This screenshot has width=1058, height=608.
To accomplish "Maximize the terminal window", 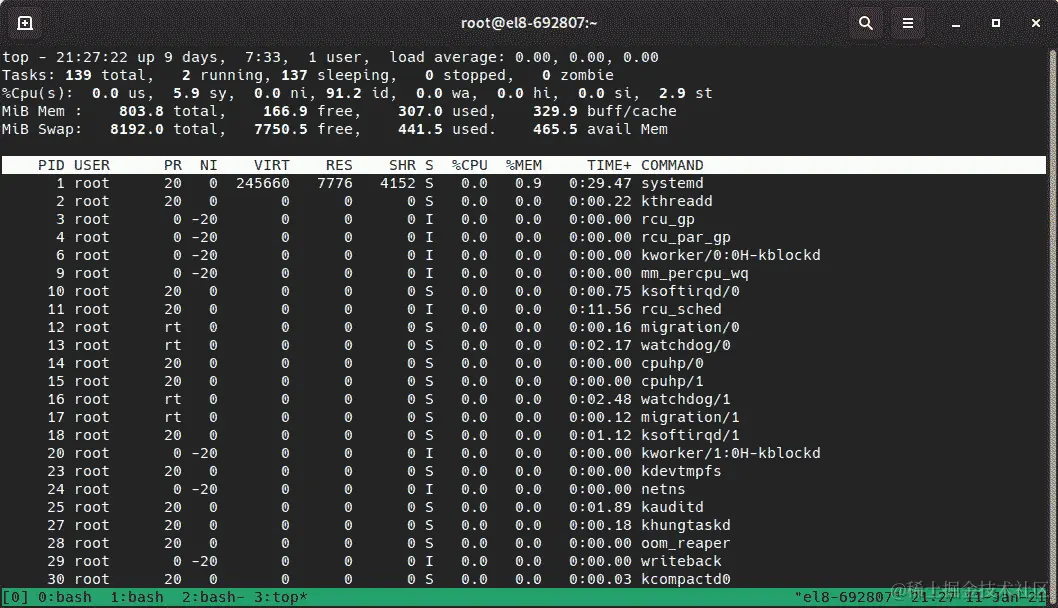I will 996,23.
